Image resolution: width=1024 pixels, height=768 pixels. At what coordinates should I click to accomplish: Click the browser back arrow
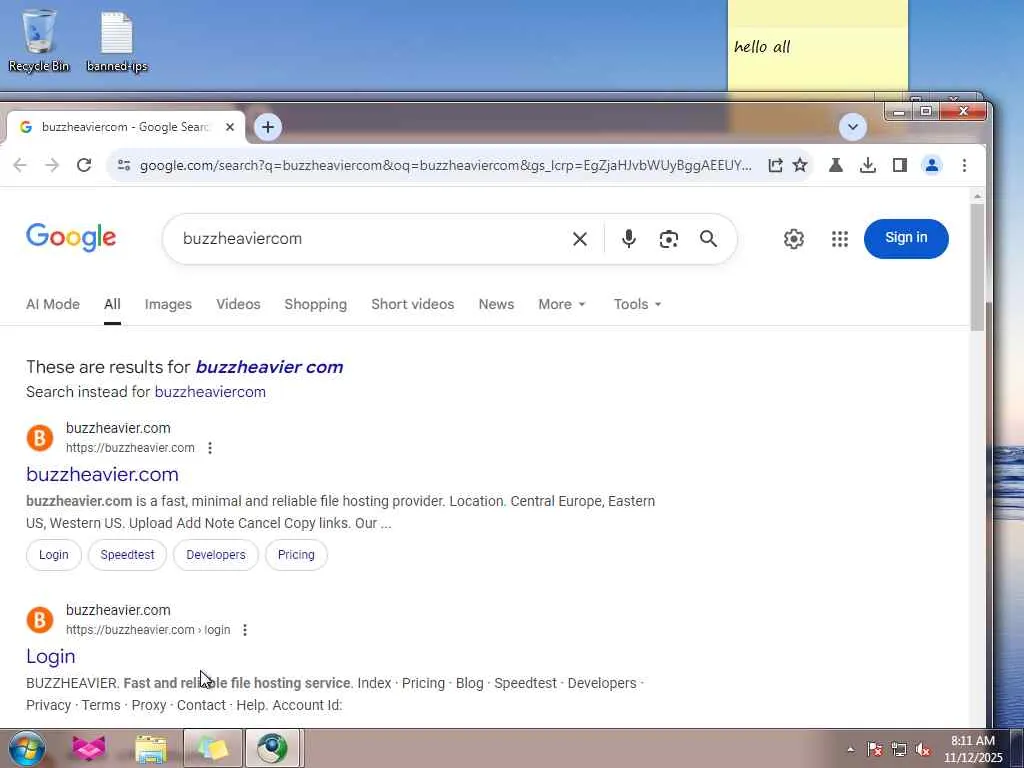coord(20,165)
